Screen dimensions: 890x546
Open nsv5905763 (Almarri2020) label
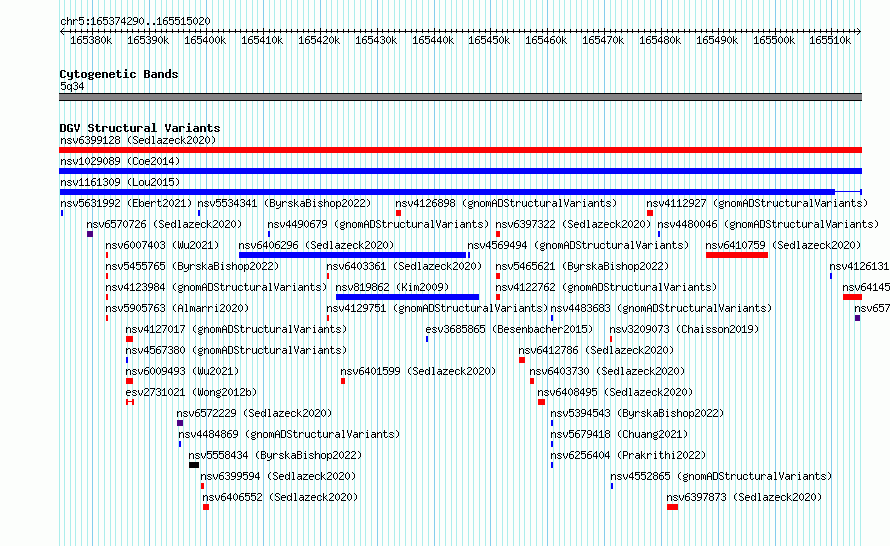pyautogui.click(x=177, y=308)
